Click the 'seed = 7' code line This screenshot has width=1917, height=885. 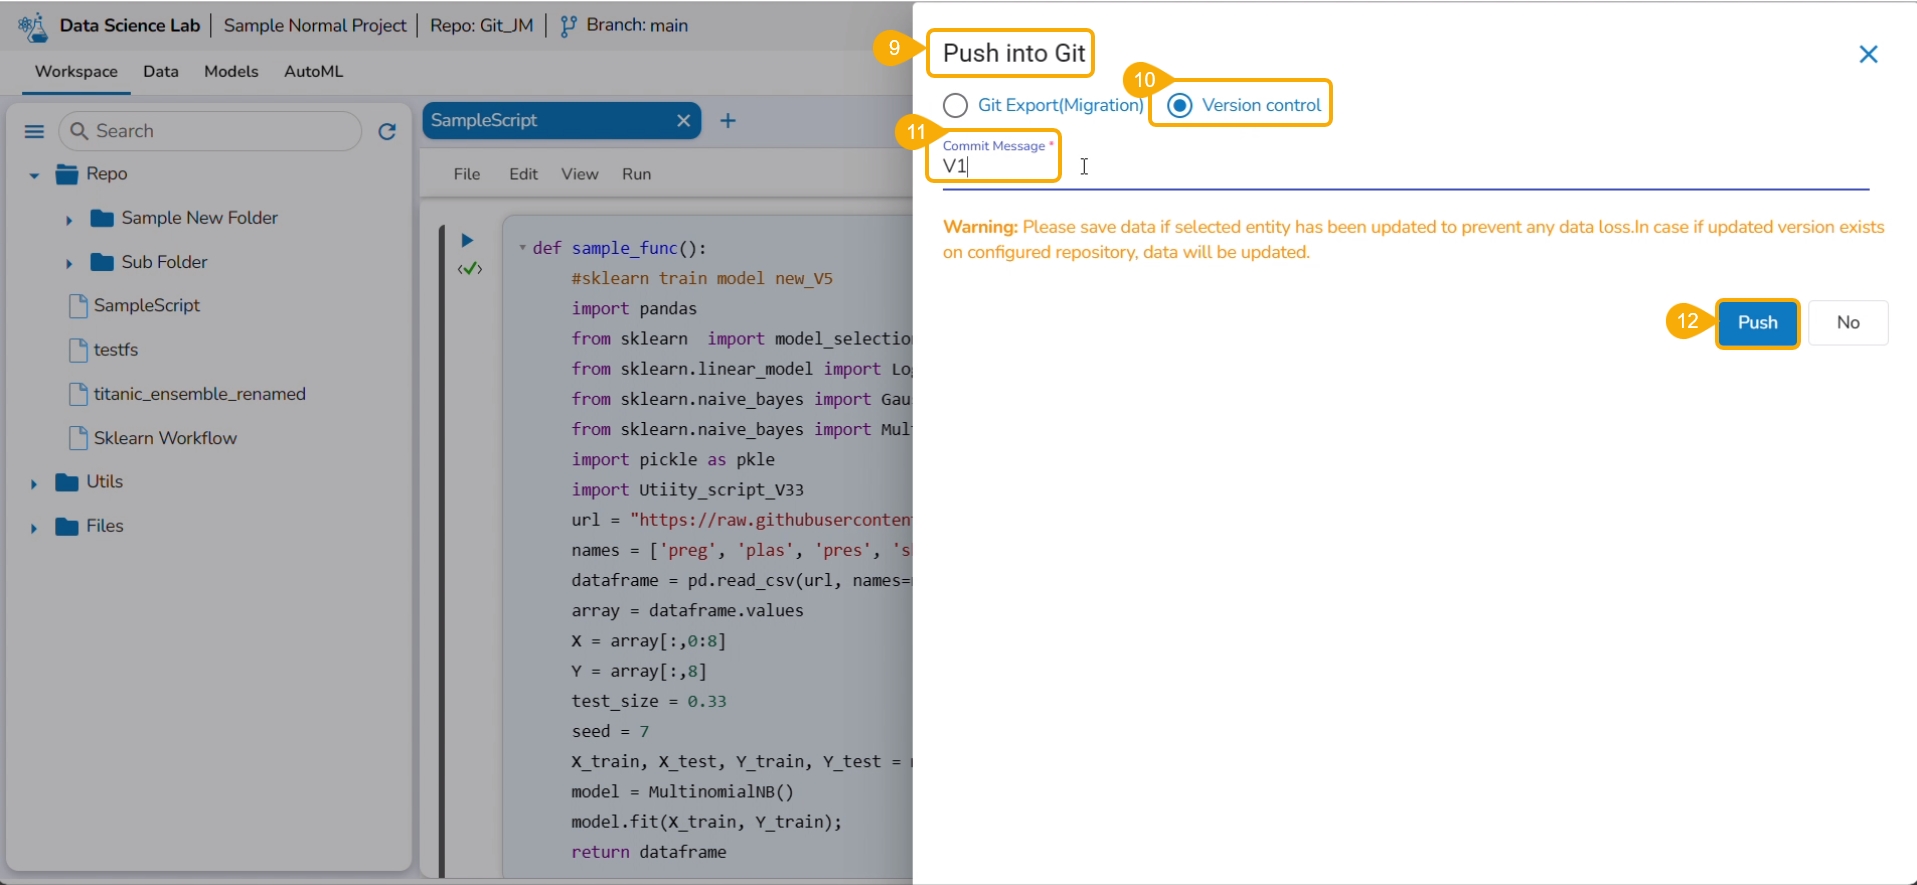tap(610, 731)
